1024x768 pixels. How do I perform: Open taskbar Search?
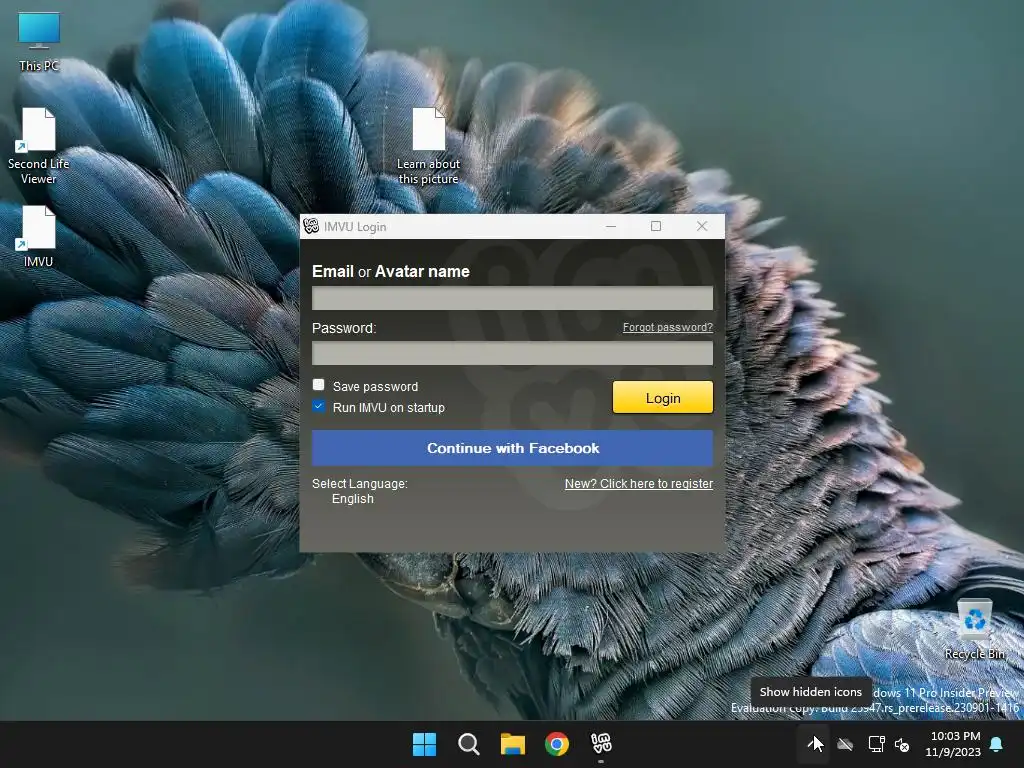point(468,744)
